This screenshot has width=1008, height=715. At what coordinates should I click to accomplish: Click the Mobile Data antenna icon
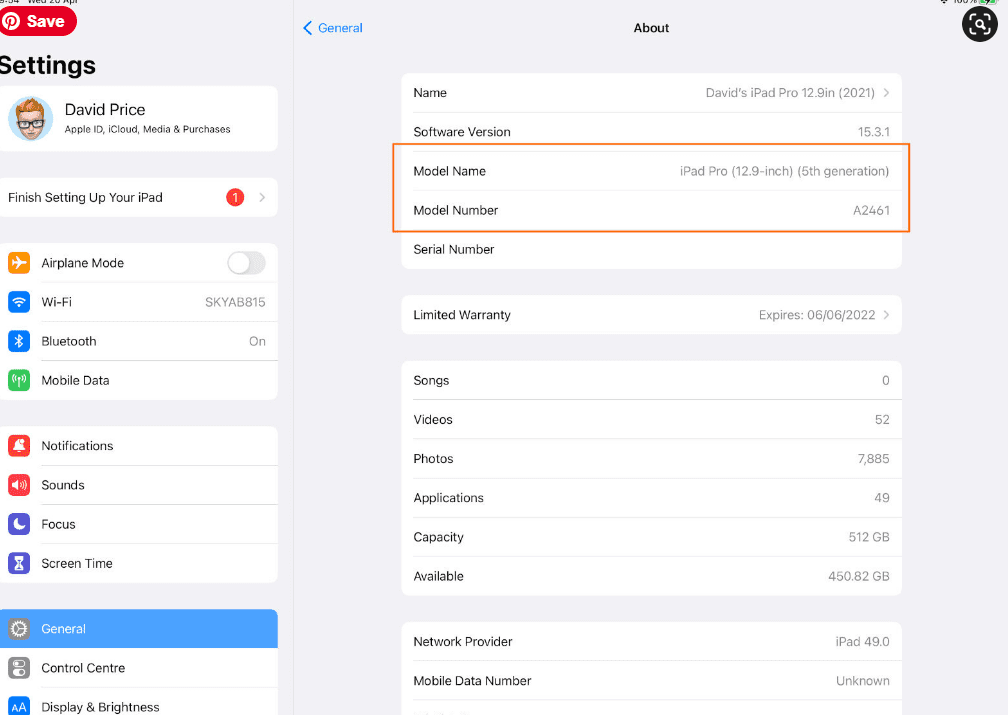(19, 381)
